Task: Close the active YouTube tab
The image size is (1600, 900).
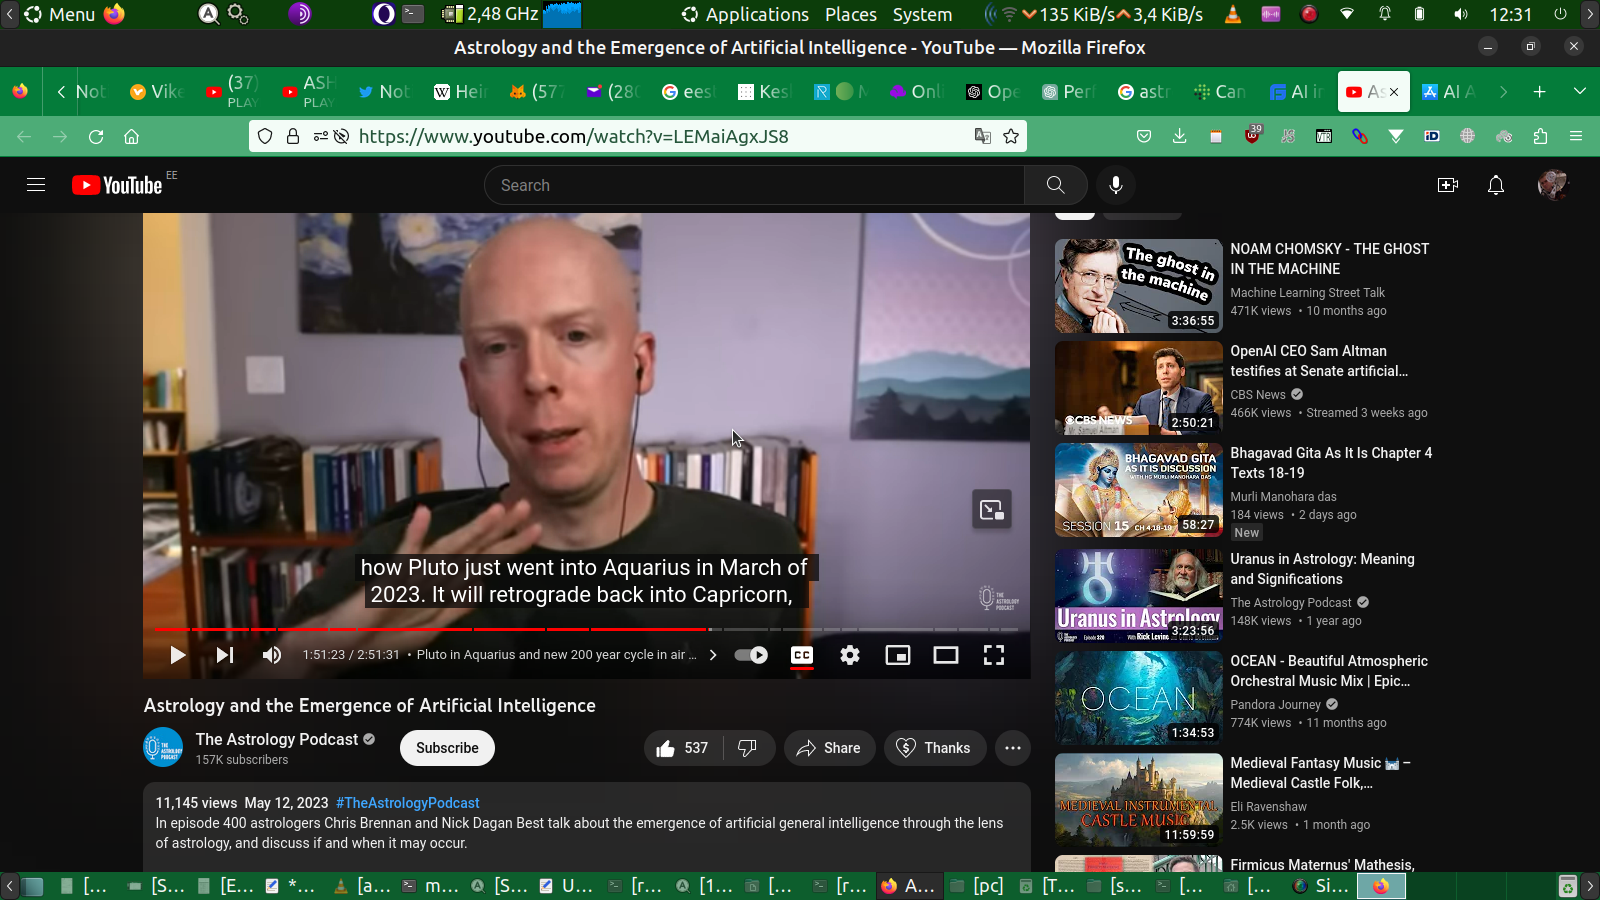Action: pos(1394,91)
